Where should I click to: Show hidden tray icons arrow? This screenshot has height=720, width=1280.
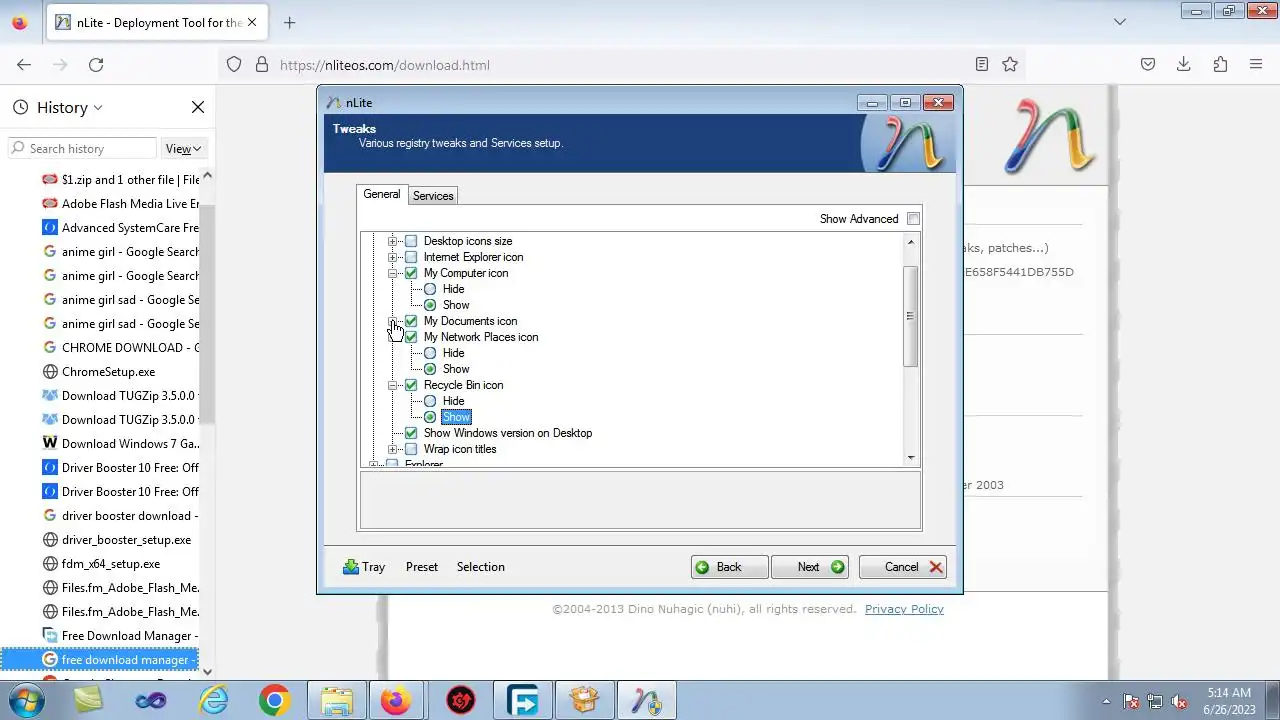1105,701
